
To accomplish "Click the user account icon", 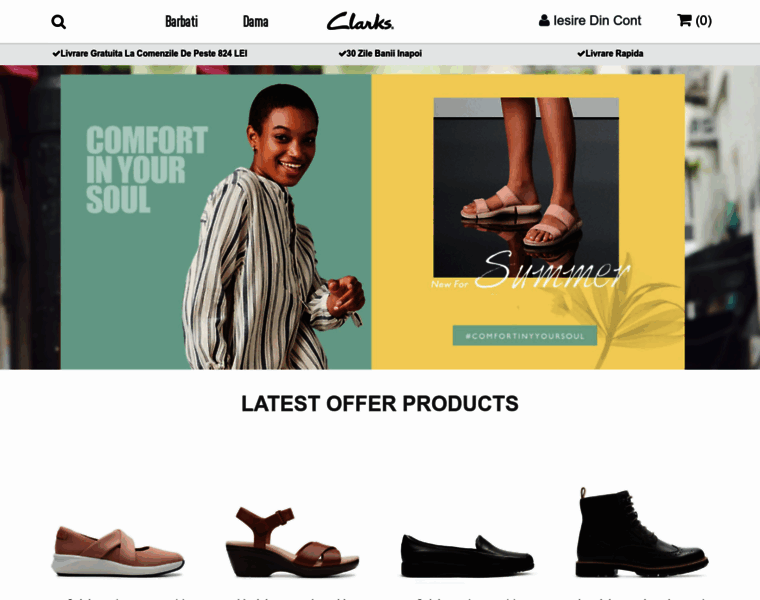I will tap(544, 20).
